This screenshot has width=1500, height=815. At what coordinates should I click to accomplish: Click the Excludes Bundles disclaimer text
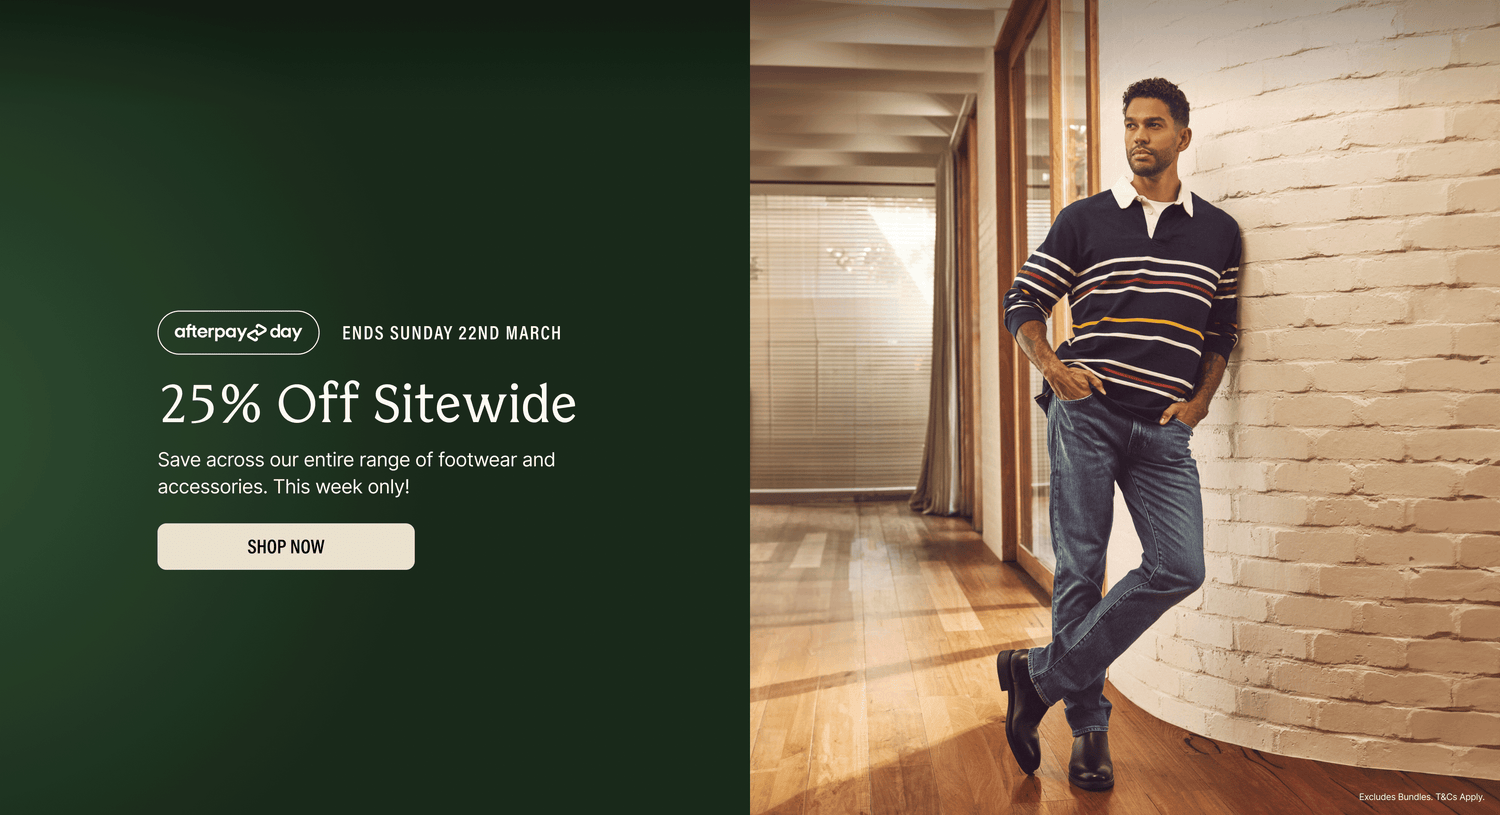click(x=1395, y=797)
